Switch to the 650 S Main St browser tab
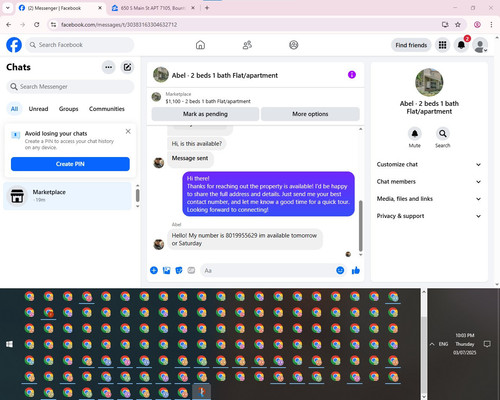This screenshot has width=500, height=400. coord(152,8)
